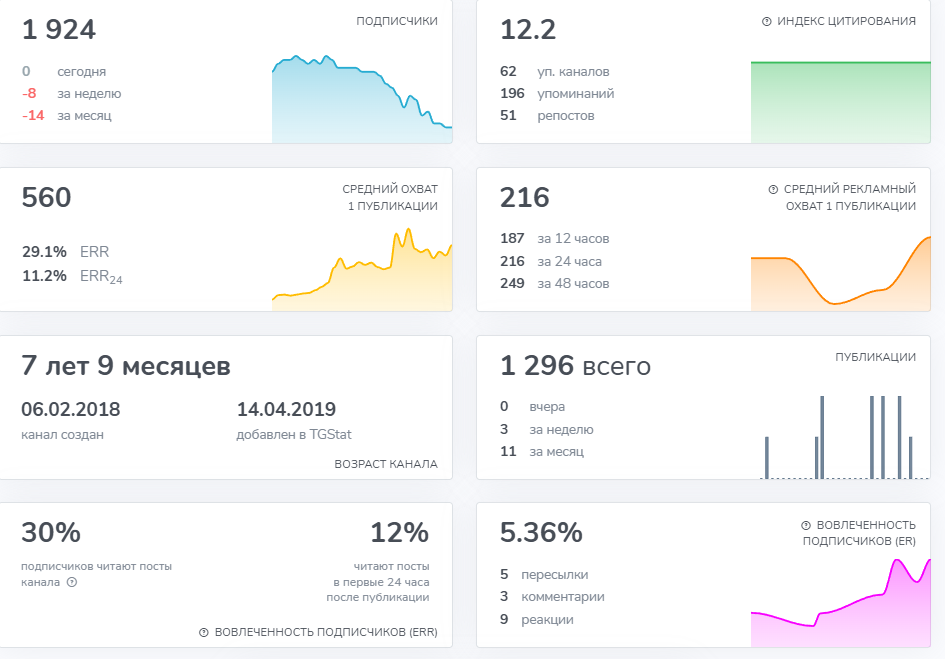Click the blue subscribers trend chart
Viewport: 945px width, 659px height.
click(361, 100)
